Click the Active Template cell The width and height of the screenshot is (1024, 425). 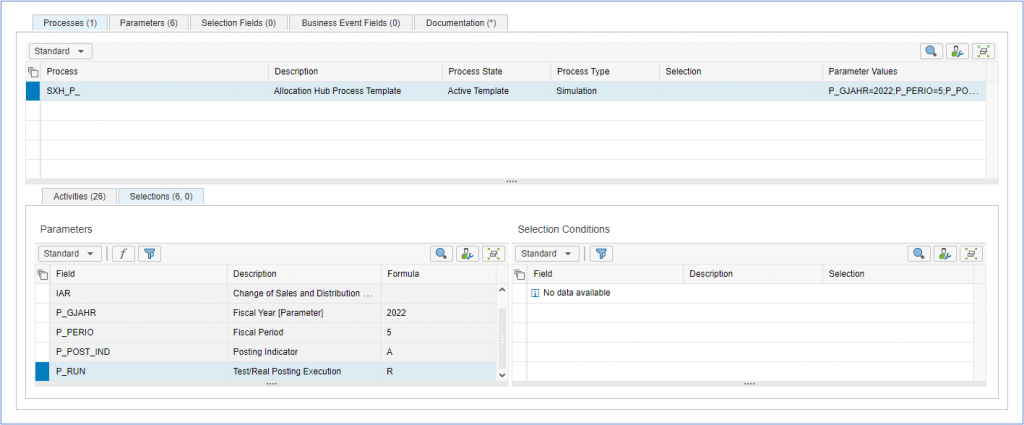click(496, 91)
